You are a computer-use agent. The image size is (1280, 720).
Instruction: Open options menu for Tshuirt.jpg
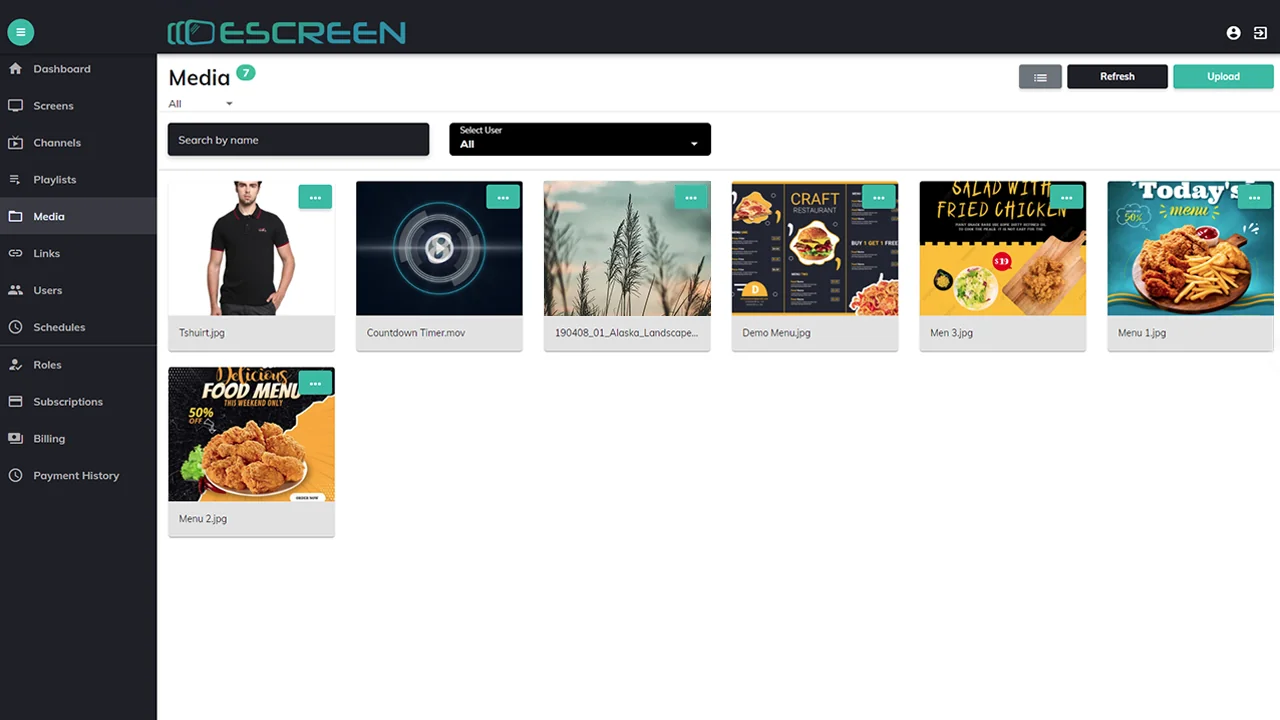[x=315, y=197]
